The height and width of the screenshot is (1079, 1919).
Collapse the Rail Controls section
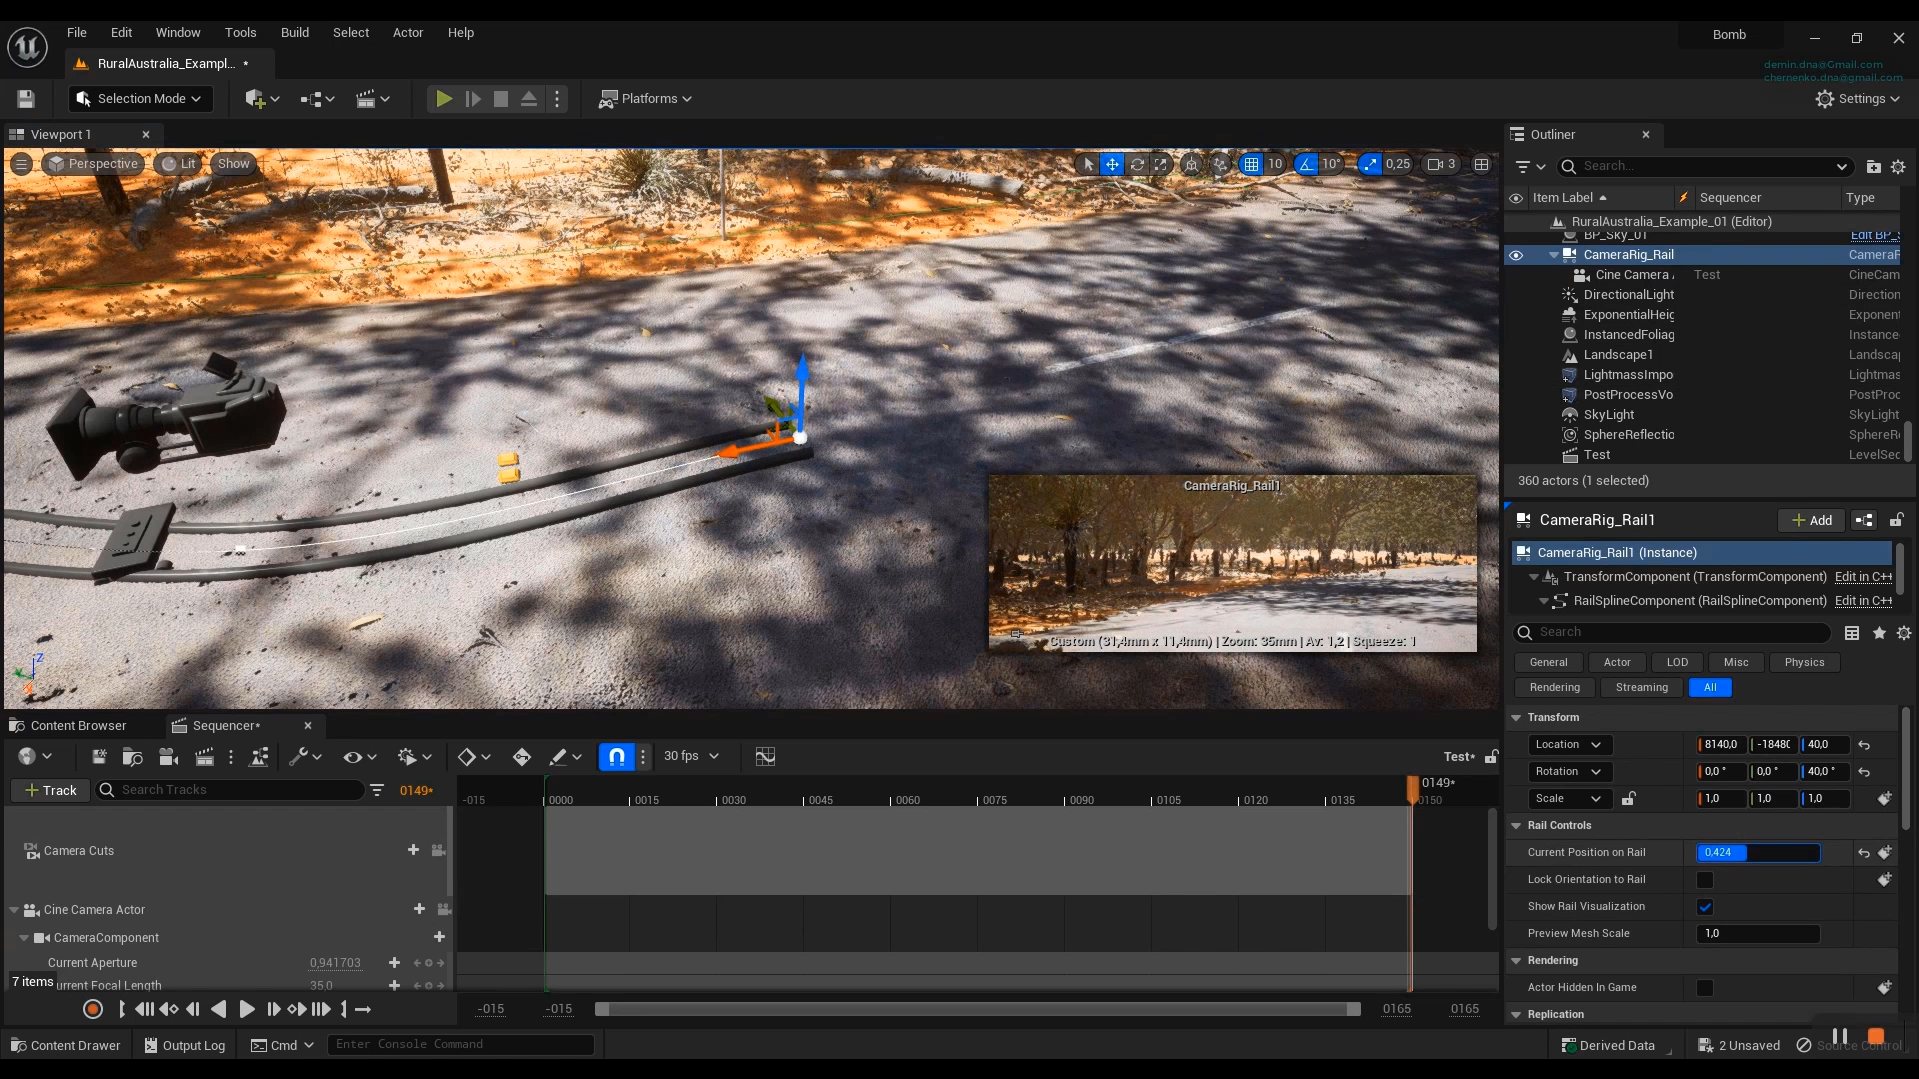[x=1516, y=826]
